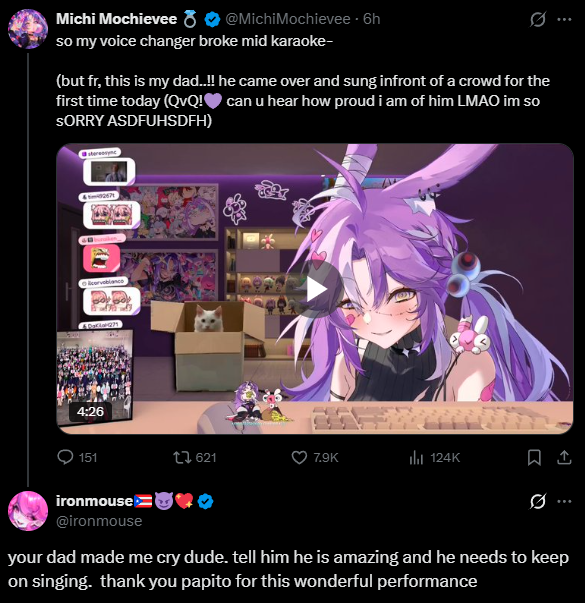Viewport: 585px width, 603px height.
Task: Open ironmouse's pink-haired profile avatar
Action: [x=28, y=511]
